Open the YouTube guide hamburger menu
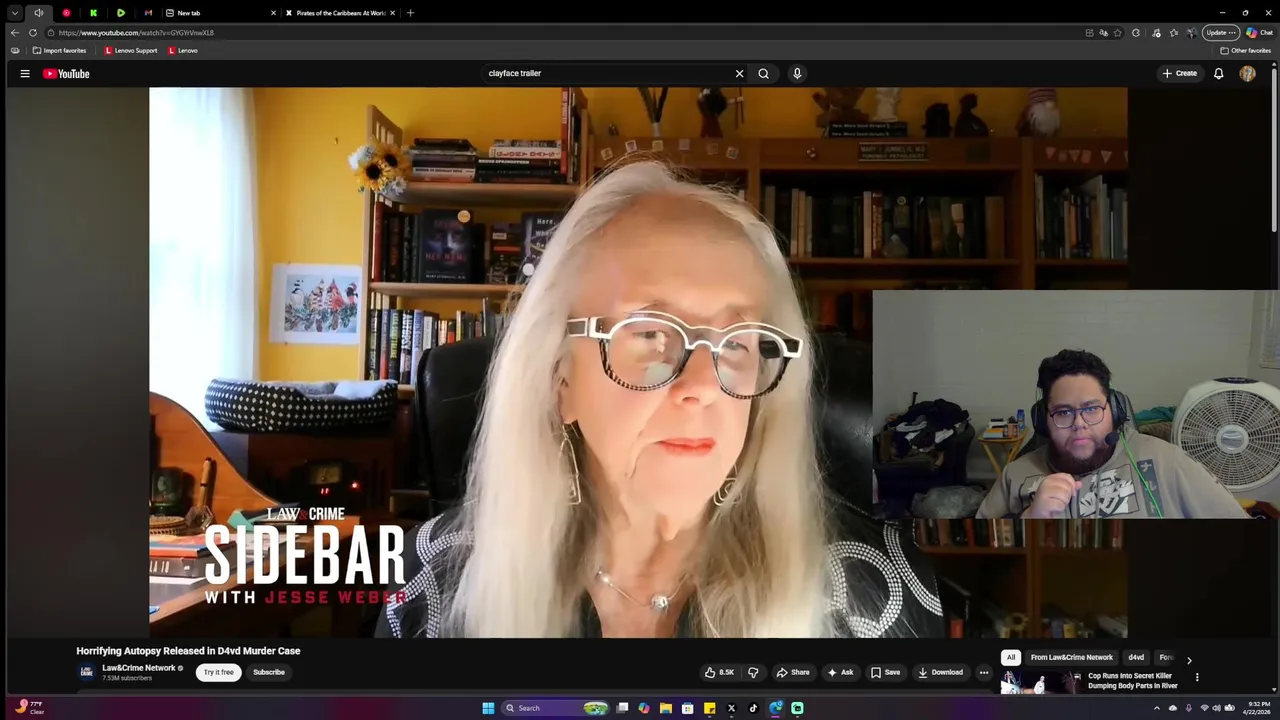 pyautogui.click(x=25, y=73)
